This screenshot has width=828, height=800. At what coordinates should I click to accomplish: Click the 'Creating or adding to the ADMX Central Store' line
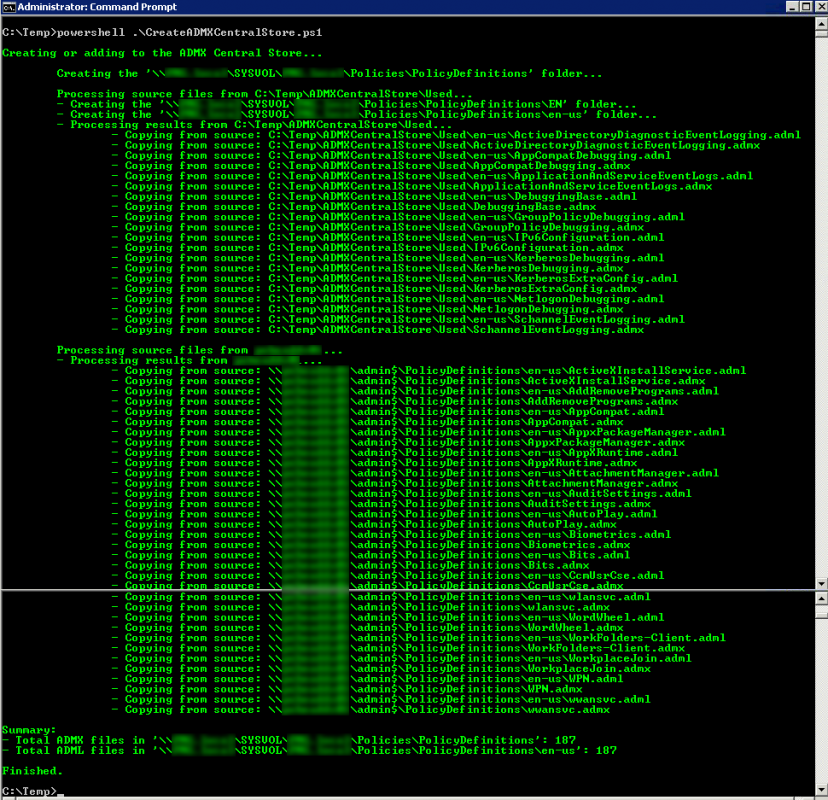tap(162, 53)
